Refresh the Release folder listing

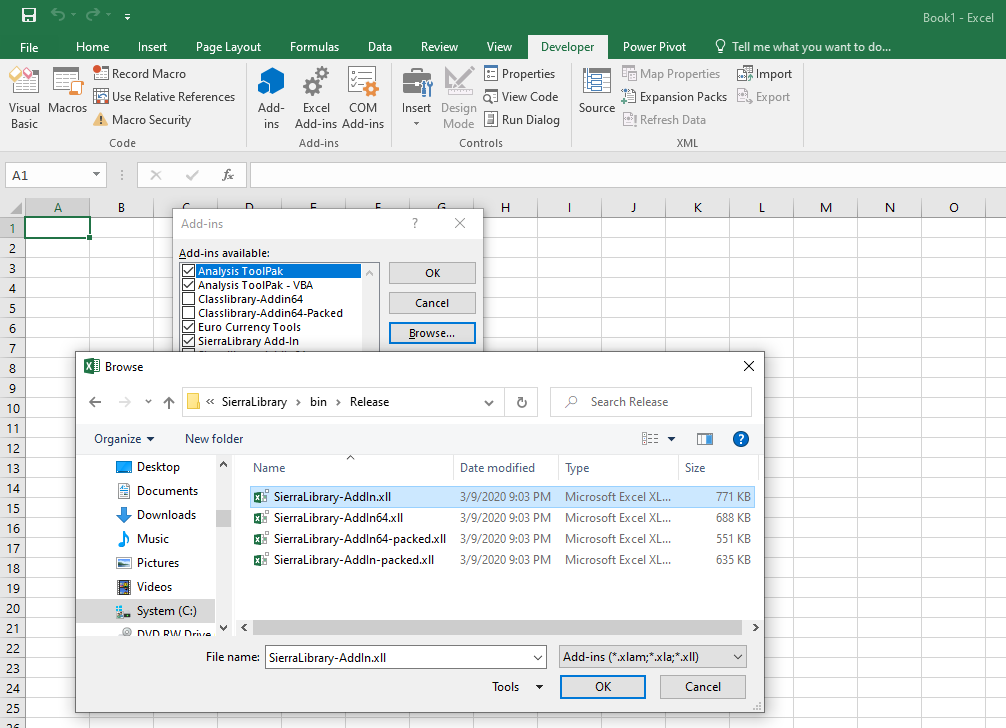522,402
